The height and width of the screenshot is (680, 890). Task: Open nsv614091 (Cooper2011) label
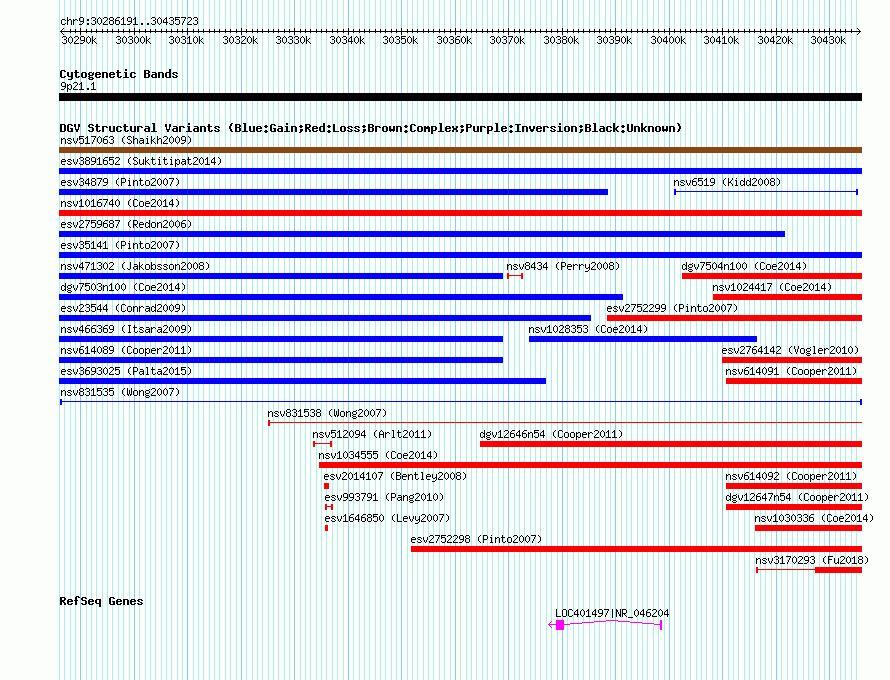click(791, 371)
